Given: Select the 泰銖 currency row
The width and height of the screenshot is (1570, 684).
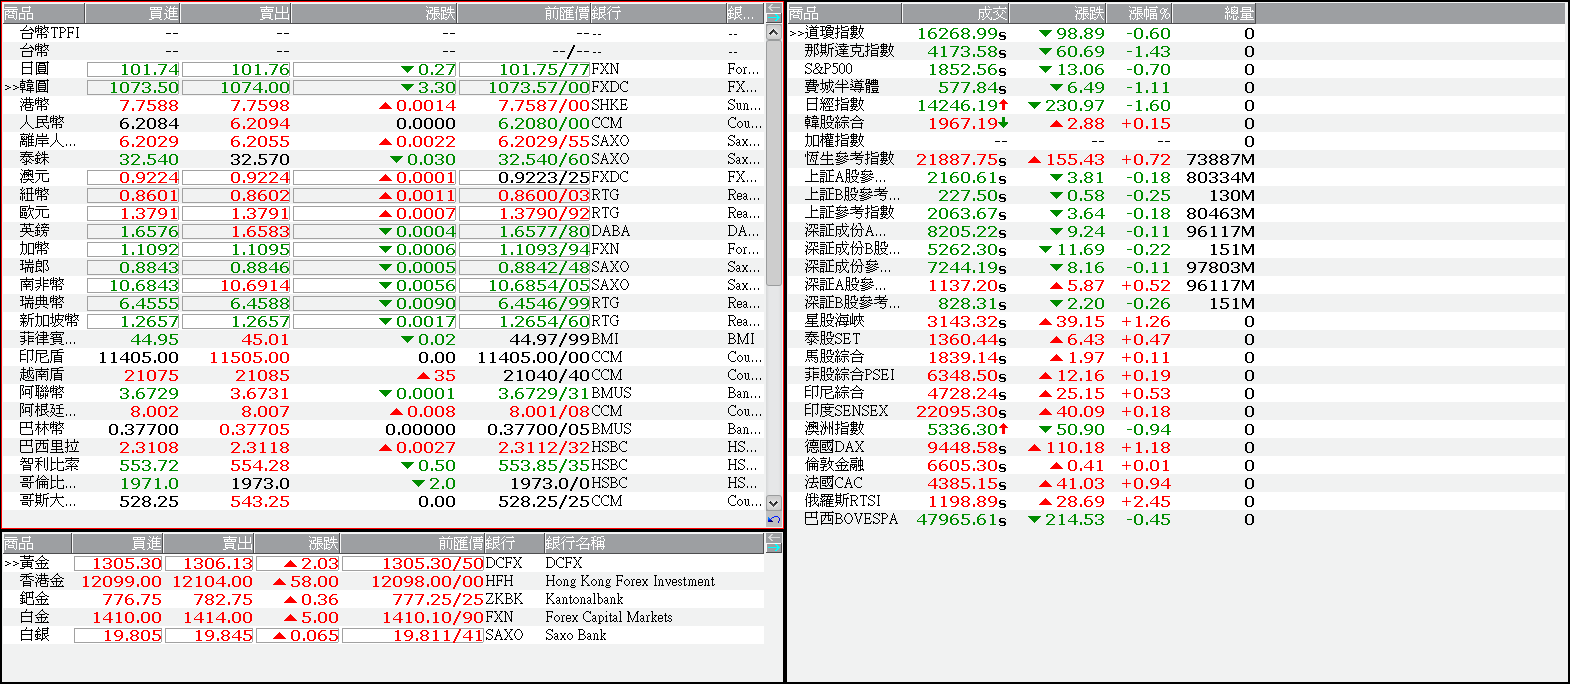Looking at the screenshot, I should click(x=383, y=159).
